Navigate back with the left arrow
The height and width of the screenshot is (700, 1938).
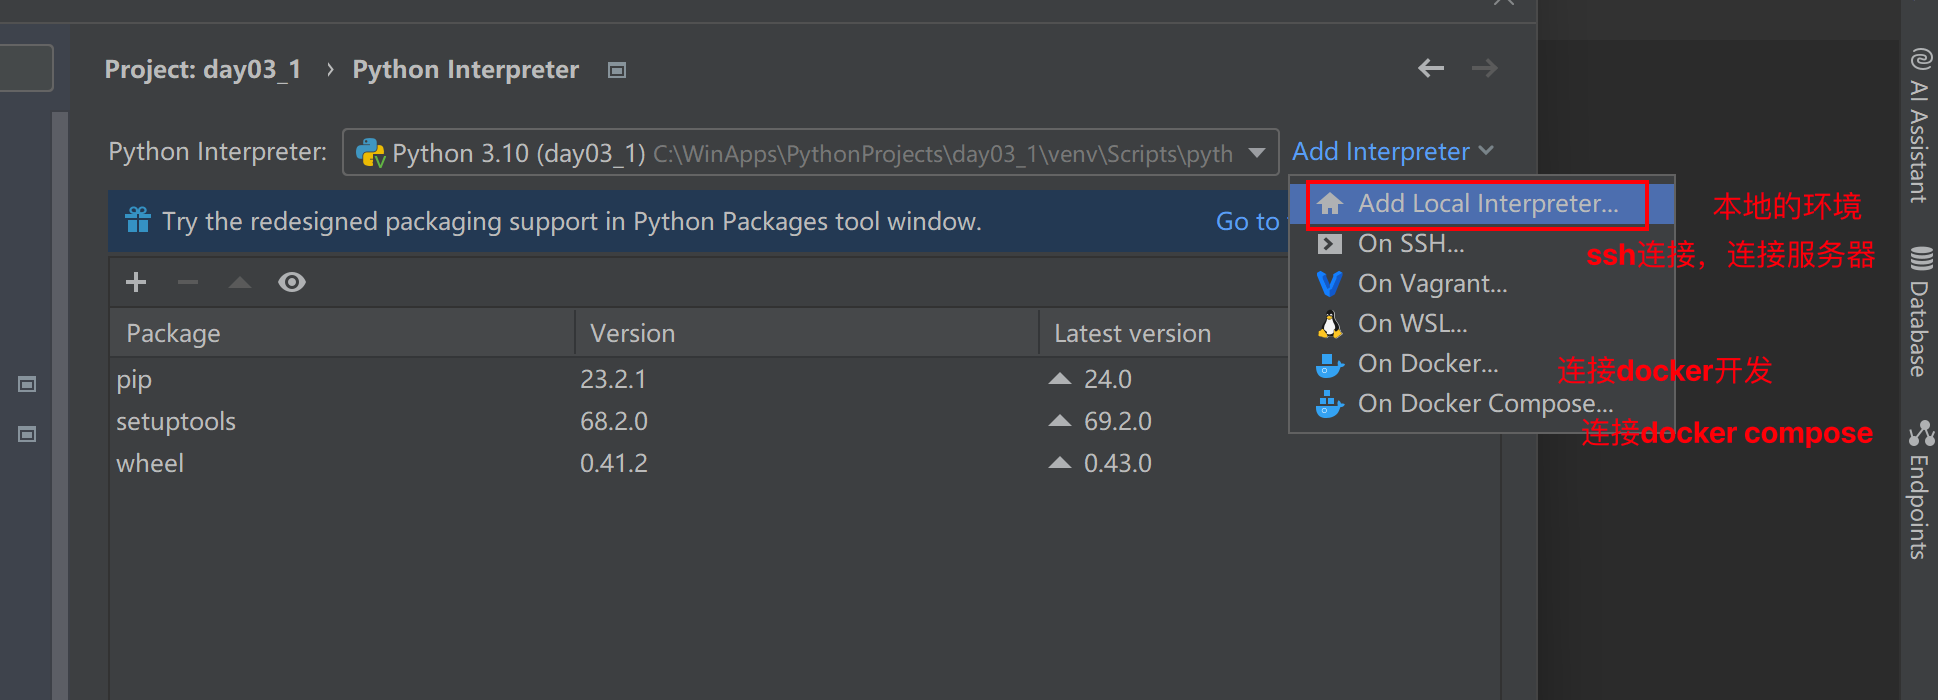click(x=1431, y=68)
